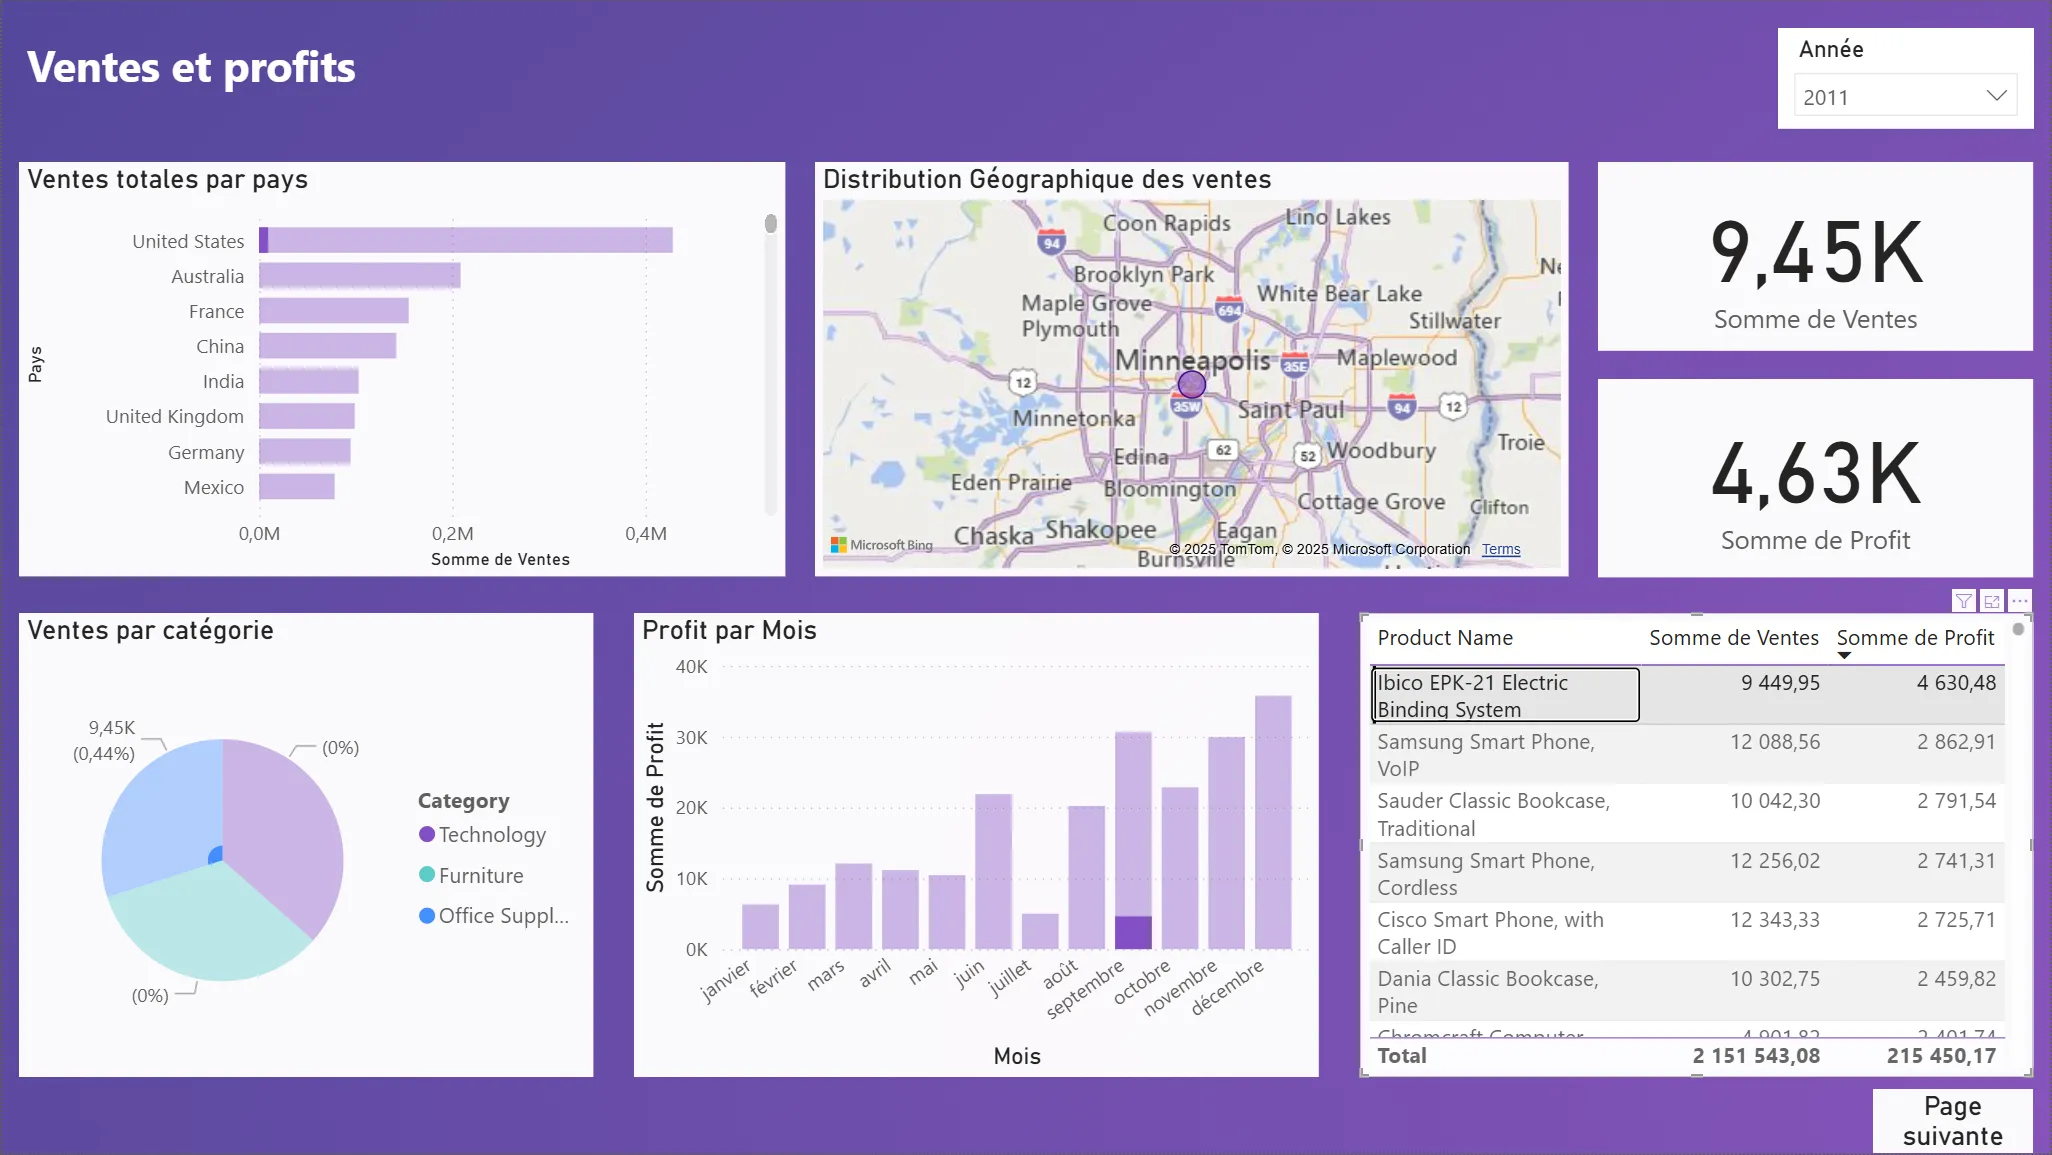Click the Somme de Profit sort arrow

click(1844, 656)
